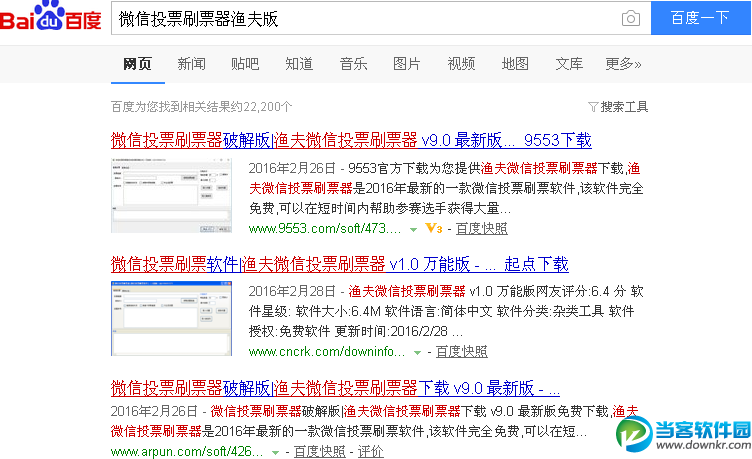Visit www.9553.com/soft/473 URL
Image resolution: width=752 pixels, height=459 pixels.
pos(325,229)
